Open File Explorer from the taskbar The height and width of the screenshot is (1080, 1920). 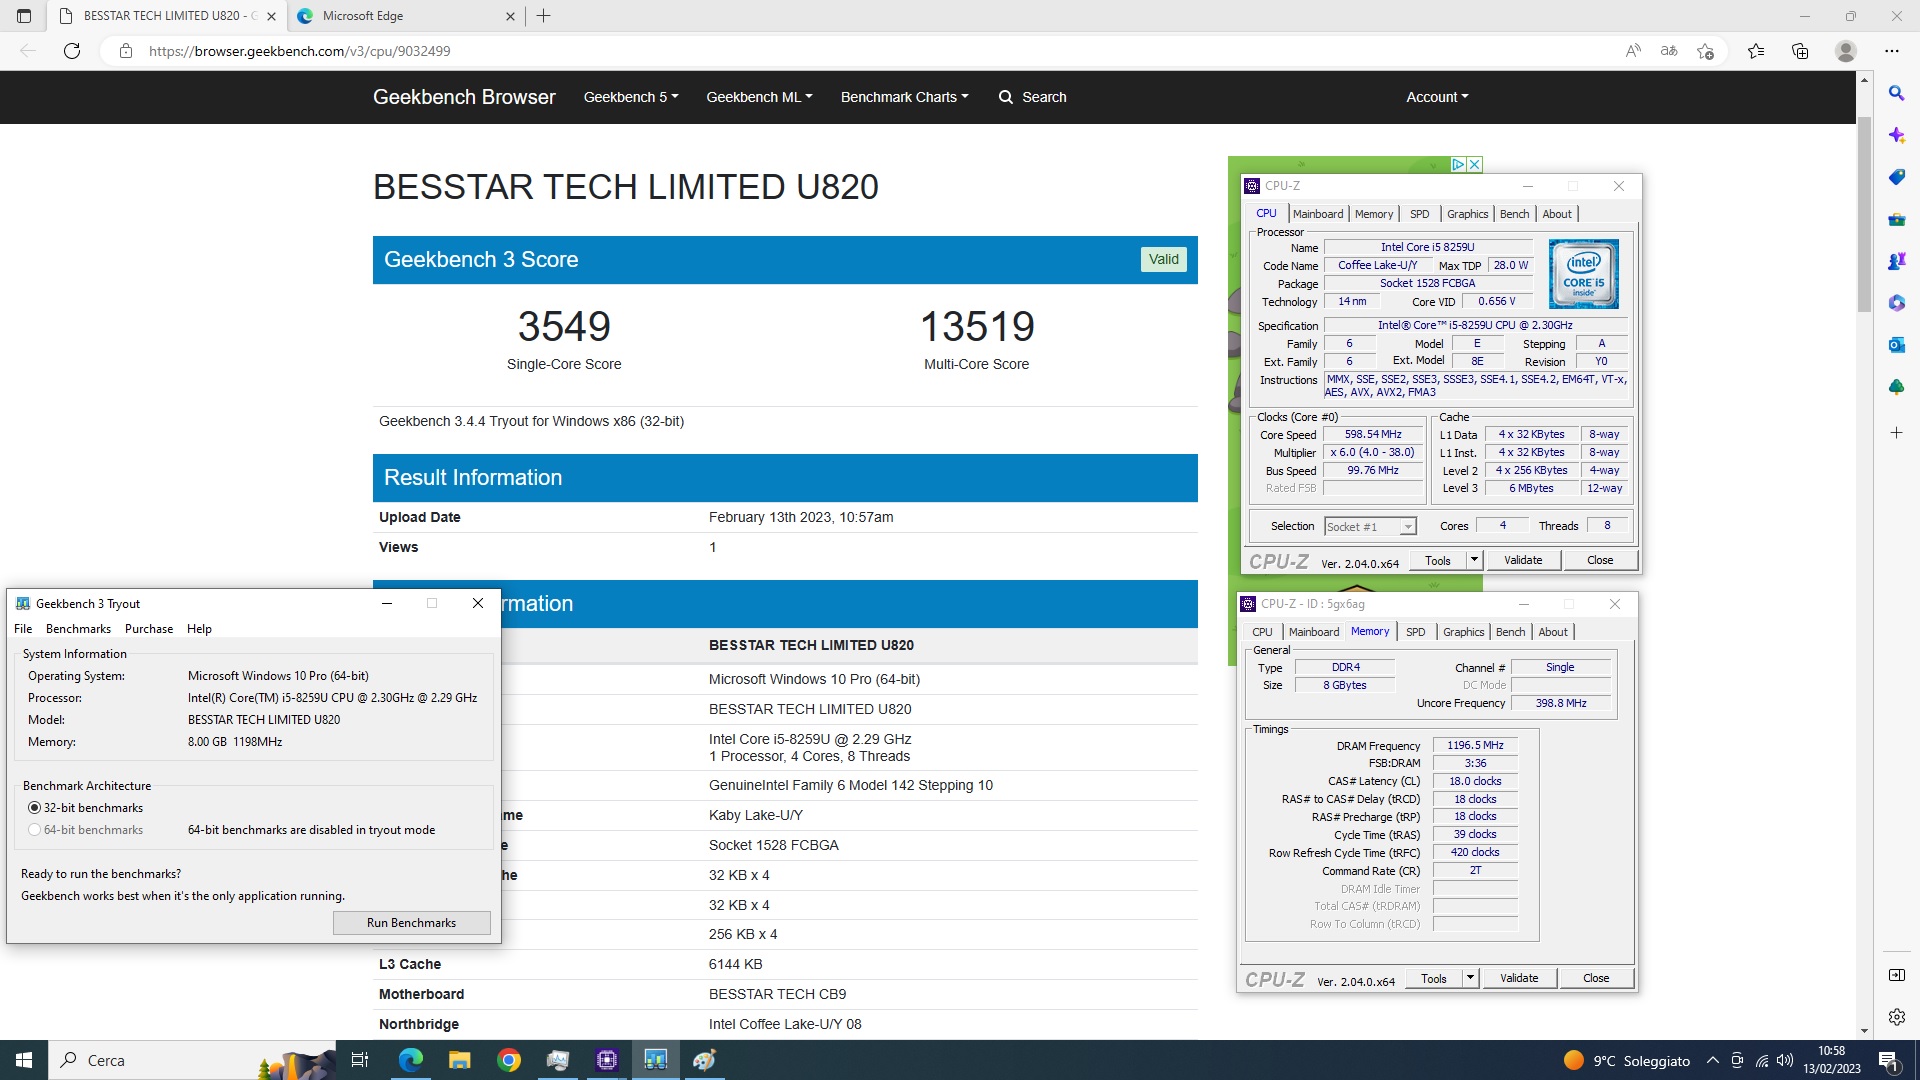(x=459, y=1060)
